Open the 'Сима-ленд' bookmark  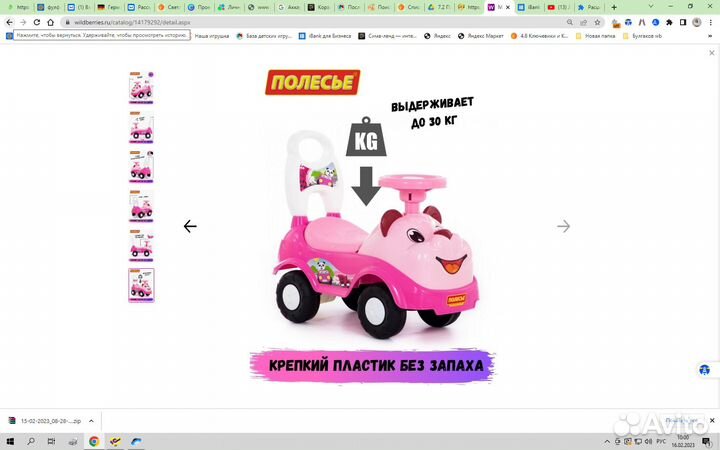pos(388,36)
